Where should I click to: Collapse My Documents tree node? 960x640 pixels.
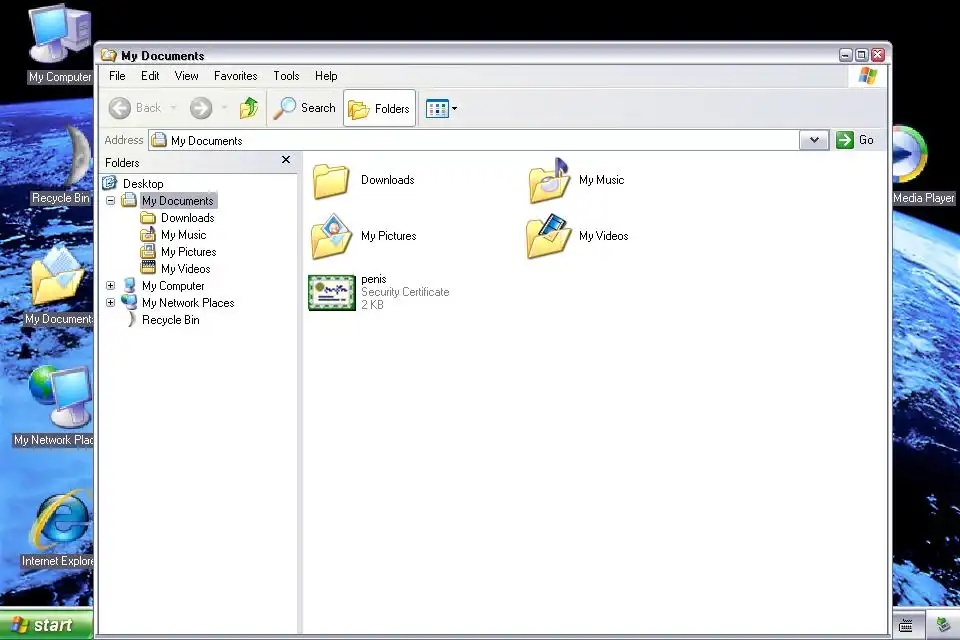click(x=110, y=200)
